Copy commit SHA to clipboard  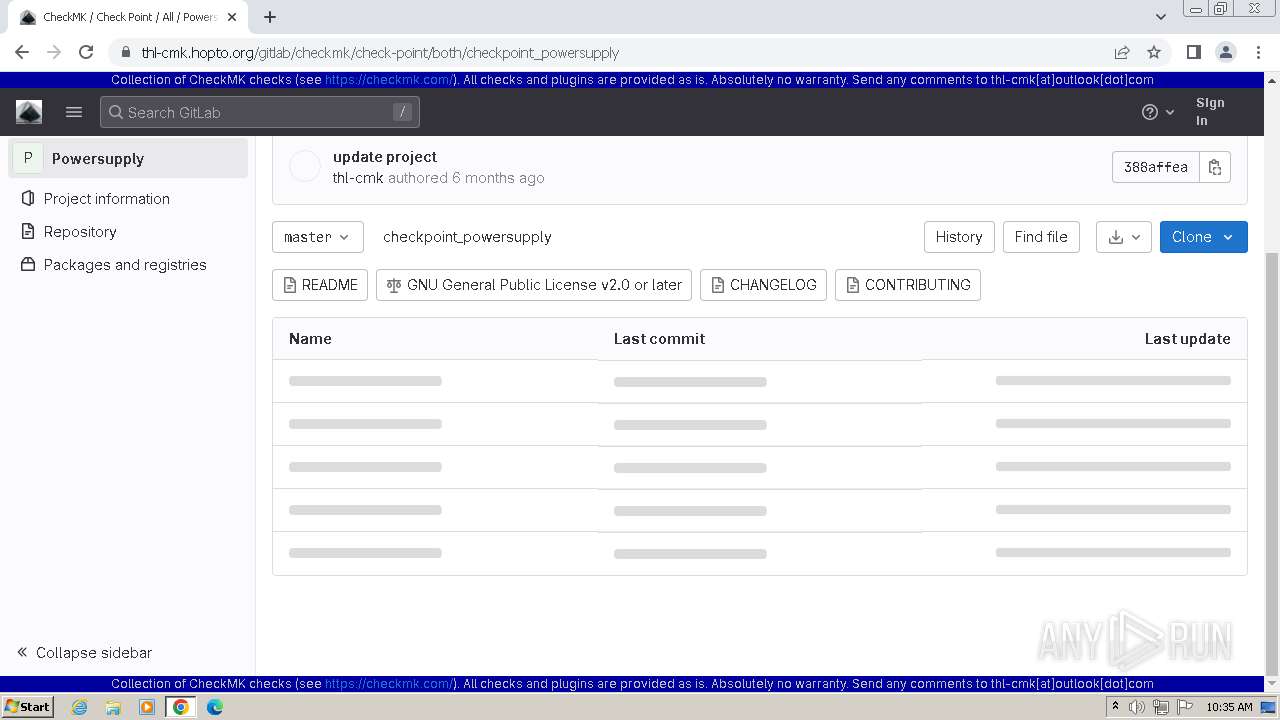[x=1215, y=167]
